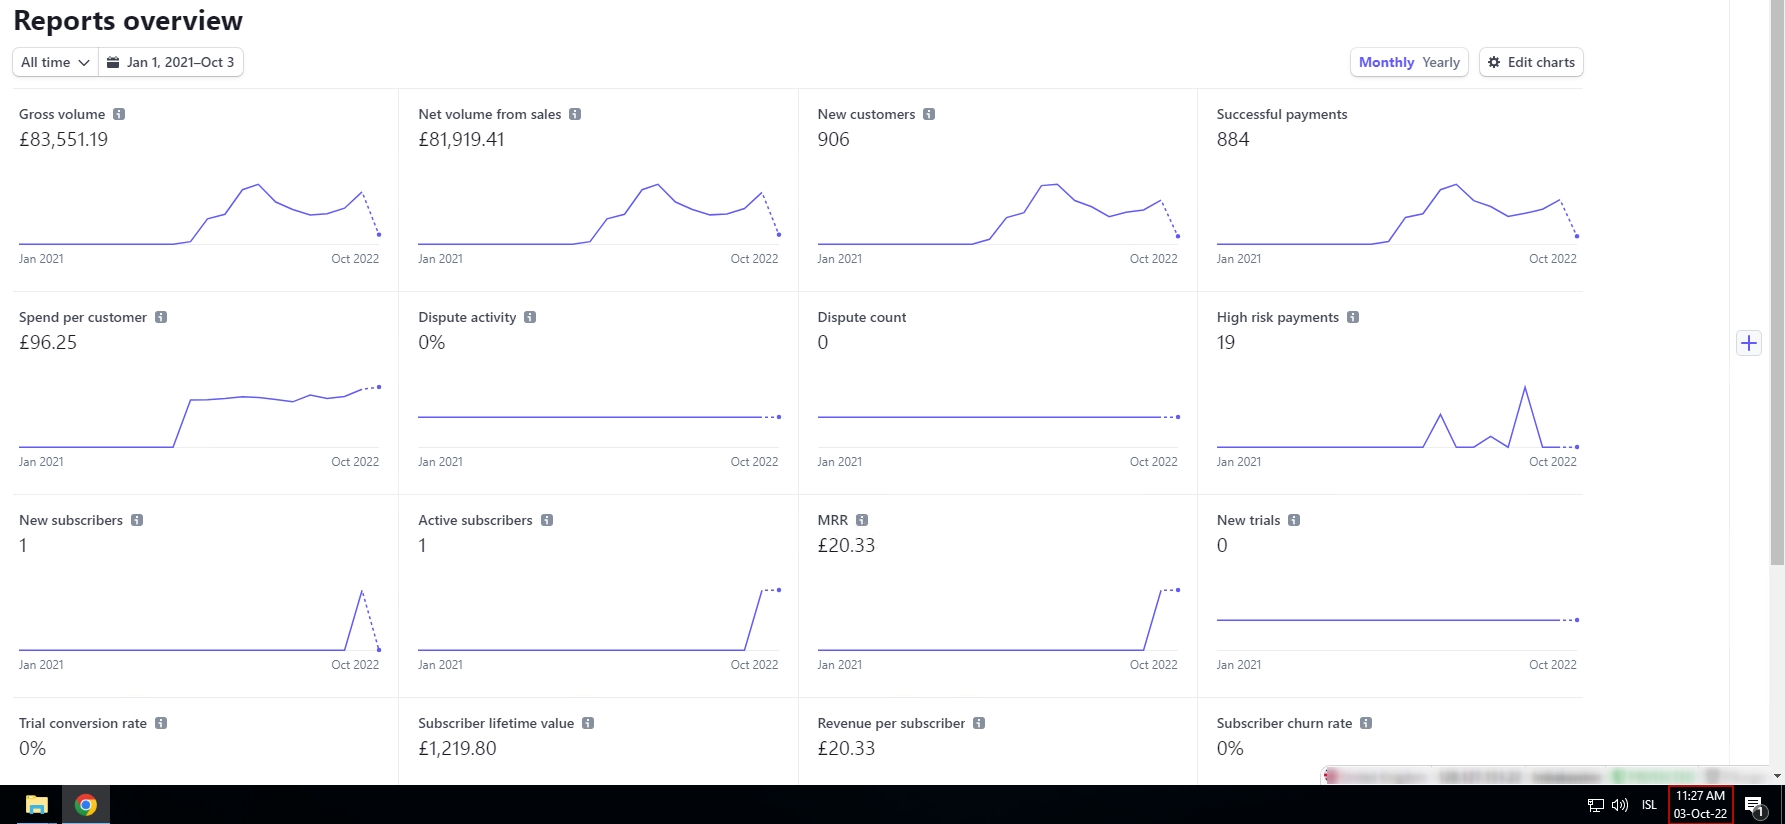Click the info icon next to New customers
The height and width of the screenshot is (824, 1785).
coord(929,114)
